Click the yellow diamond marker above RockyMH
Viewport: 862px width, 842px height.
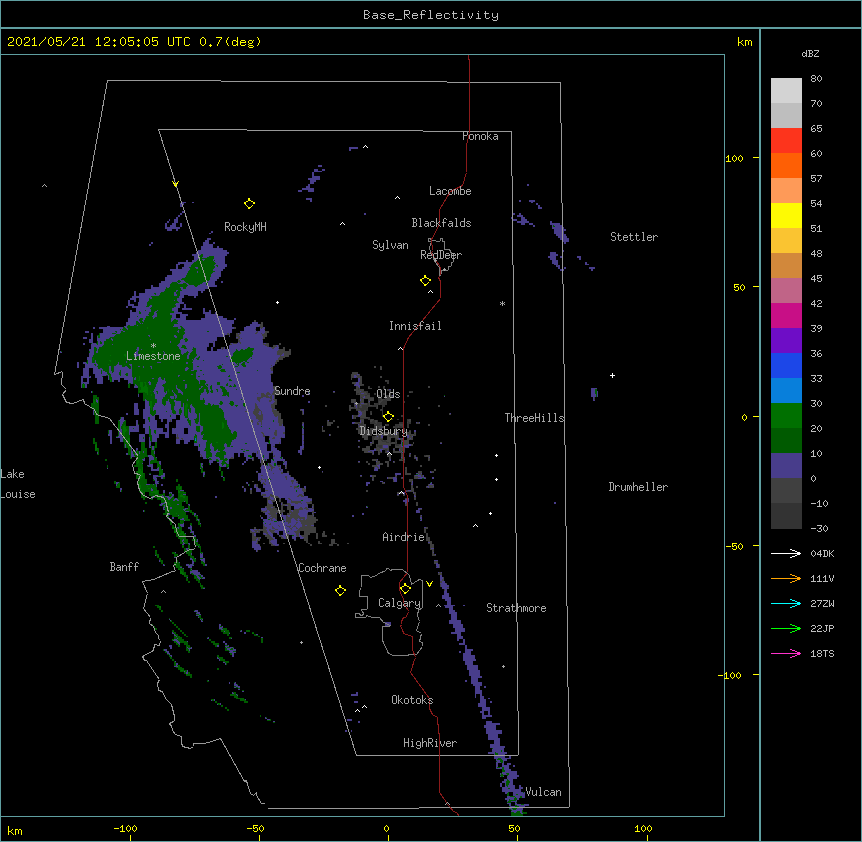(x=249, y=204)
